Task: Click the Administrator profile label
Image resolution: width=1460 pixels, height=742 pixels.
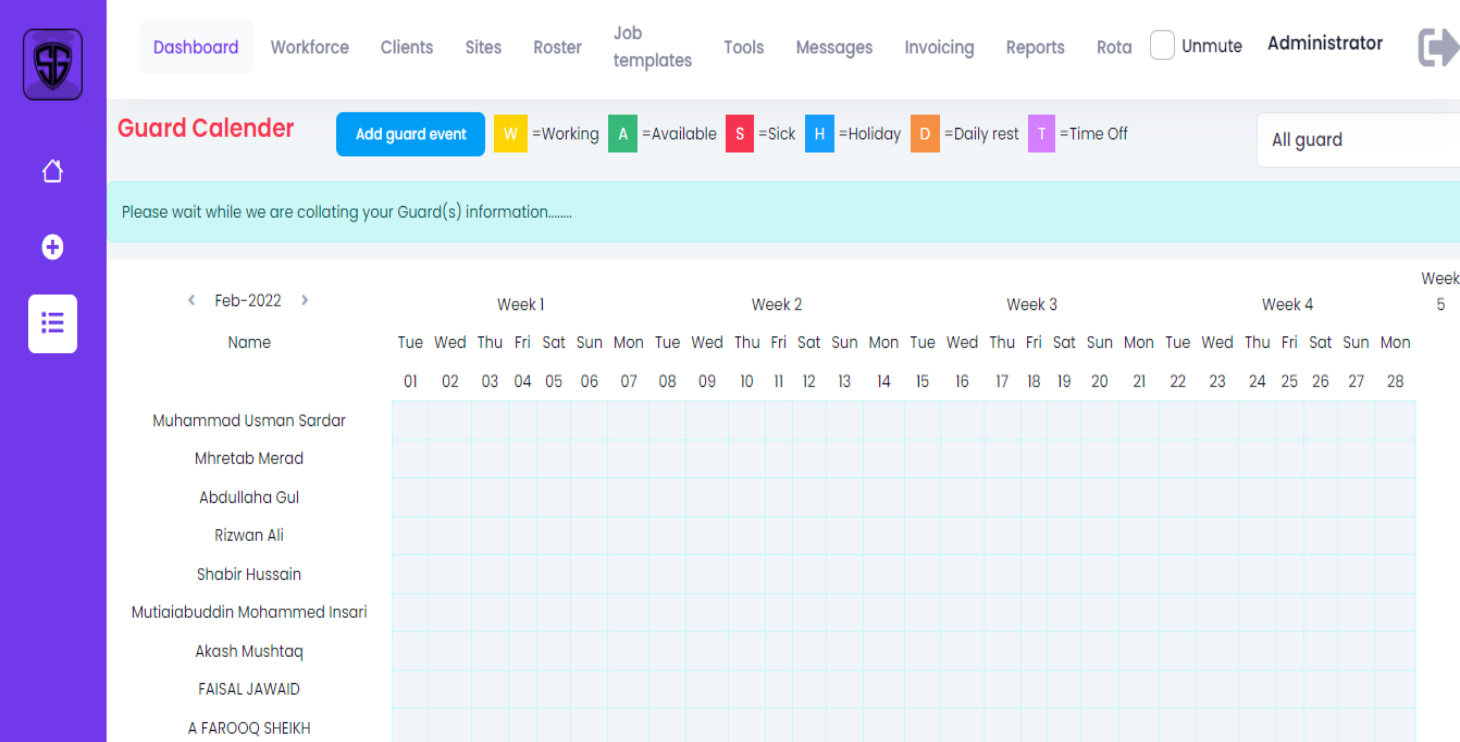Action: click(x=1325, y=43)
